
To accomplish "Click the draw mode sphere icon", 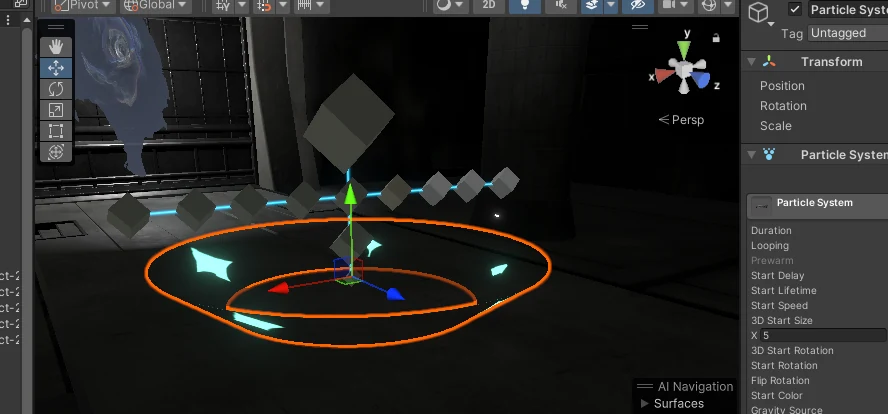I will coord(443,6).
